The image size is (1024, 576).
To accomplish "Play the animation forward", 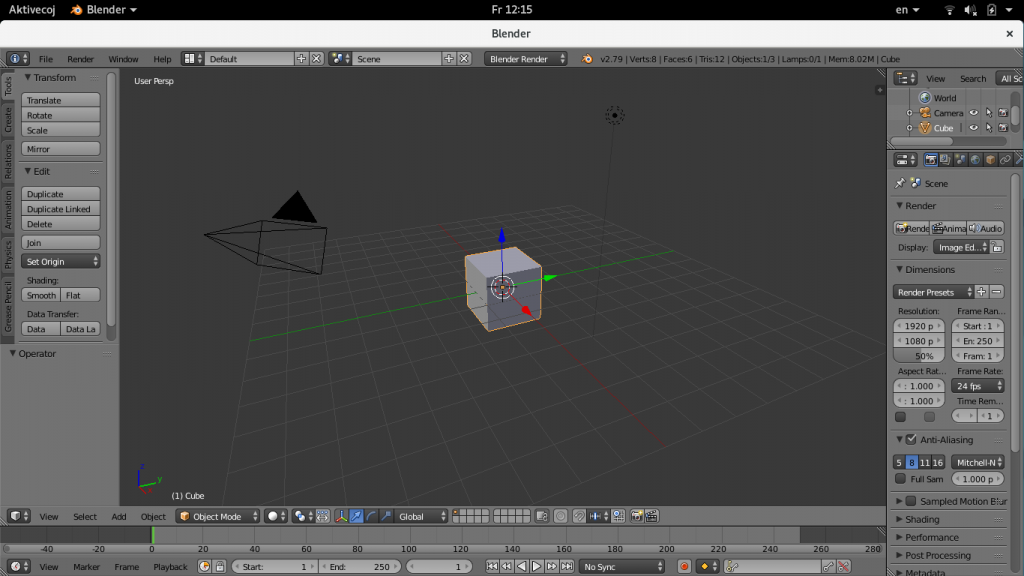I will pos(536,566).
